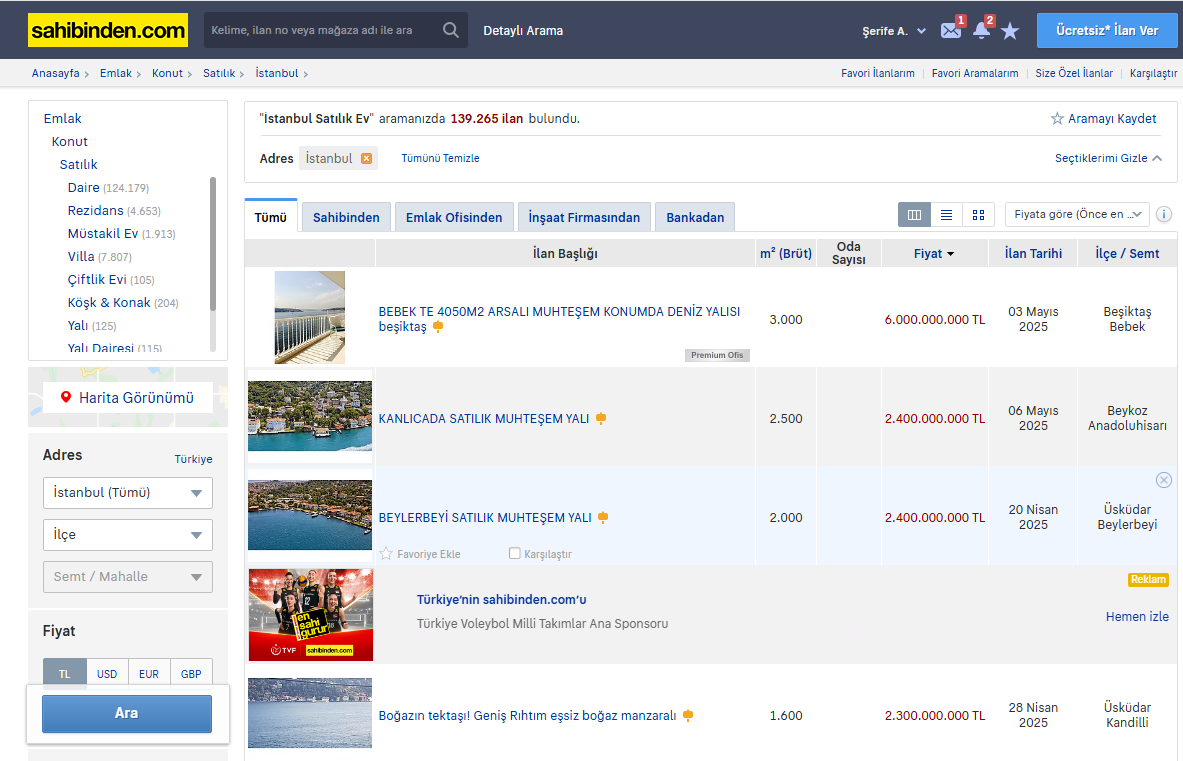Click the Ücretsiz İlan Ver button

coord(1106,31)
